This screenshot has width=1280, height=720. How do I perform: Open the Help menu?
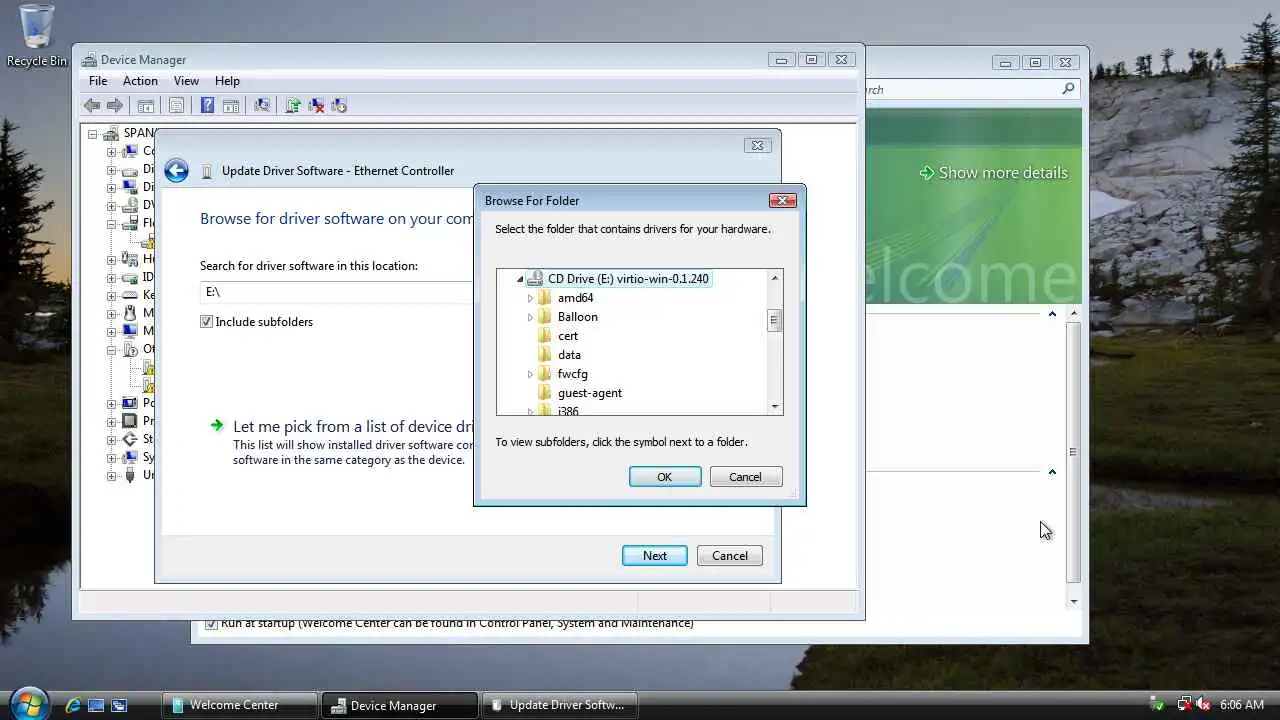(x=227, y=81)
